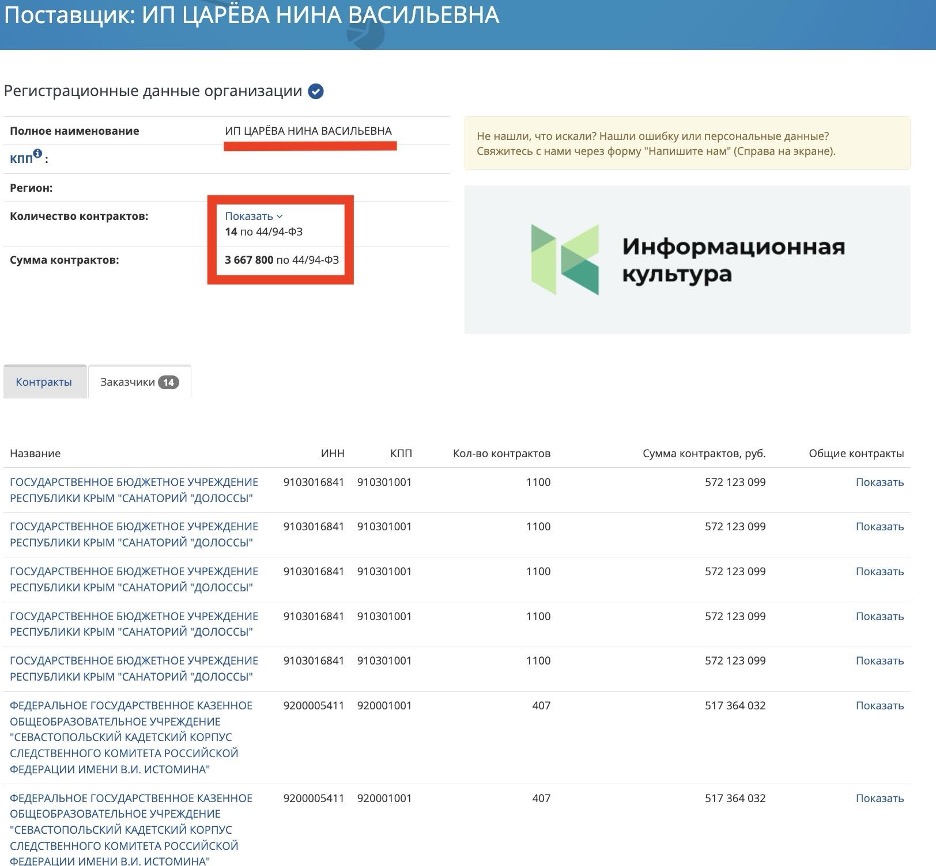
Task: Click the 14 count badge on Заказчики tab
Action: (168, 382)
